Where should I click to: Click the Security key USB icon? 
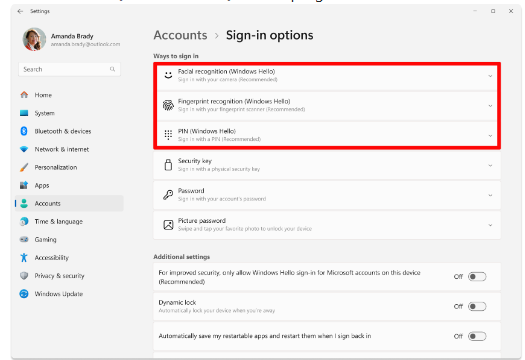tap(168, 165)
